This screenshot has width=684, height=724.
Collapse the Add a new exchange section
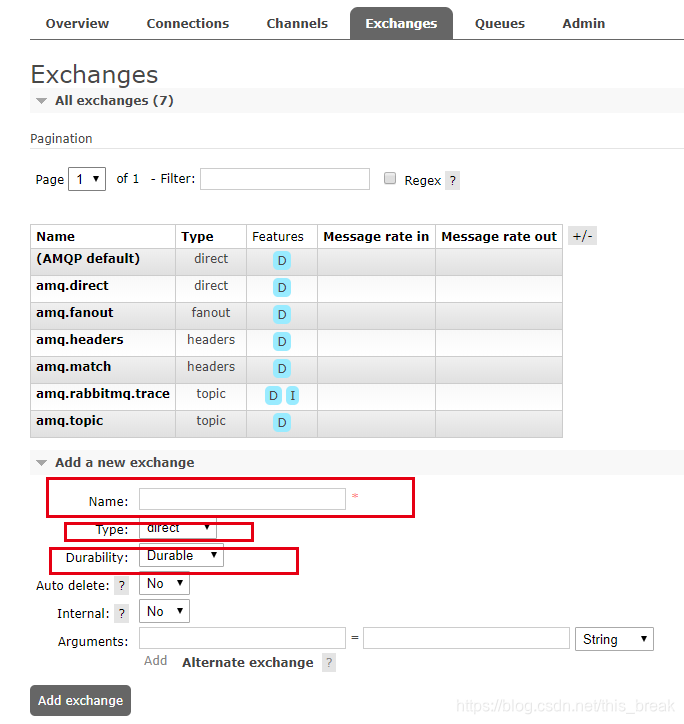[124, 463]
